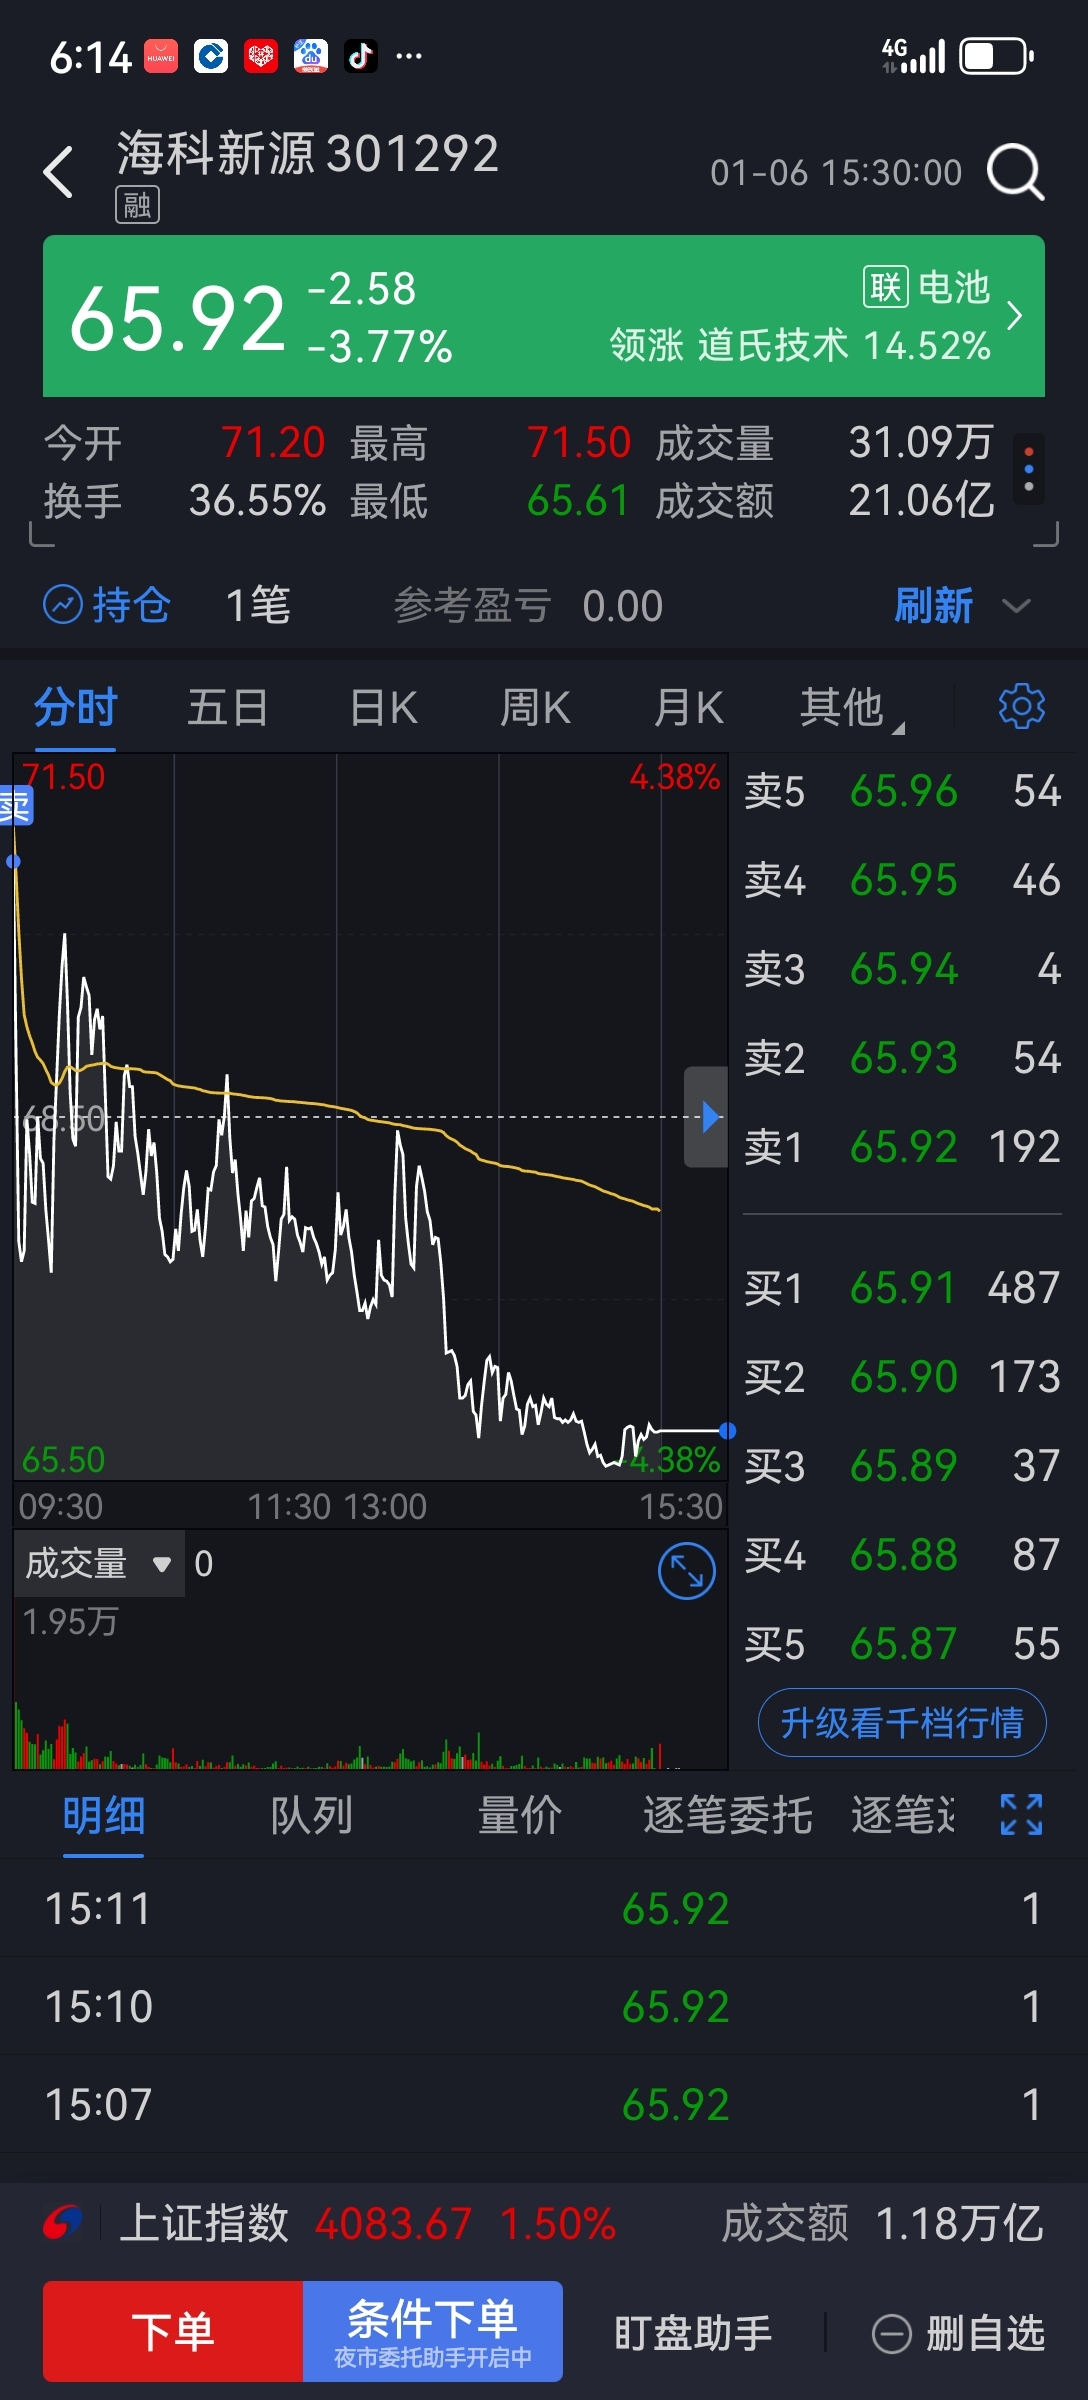Switch to the 周K chart tab
The image size is (1088, 2400).
(x=536, y=708)
